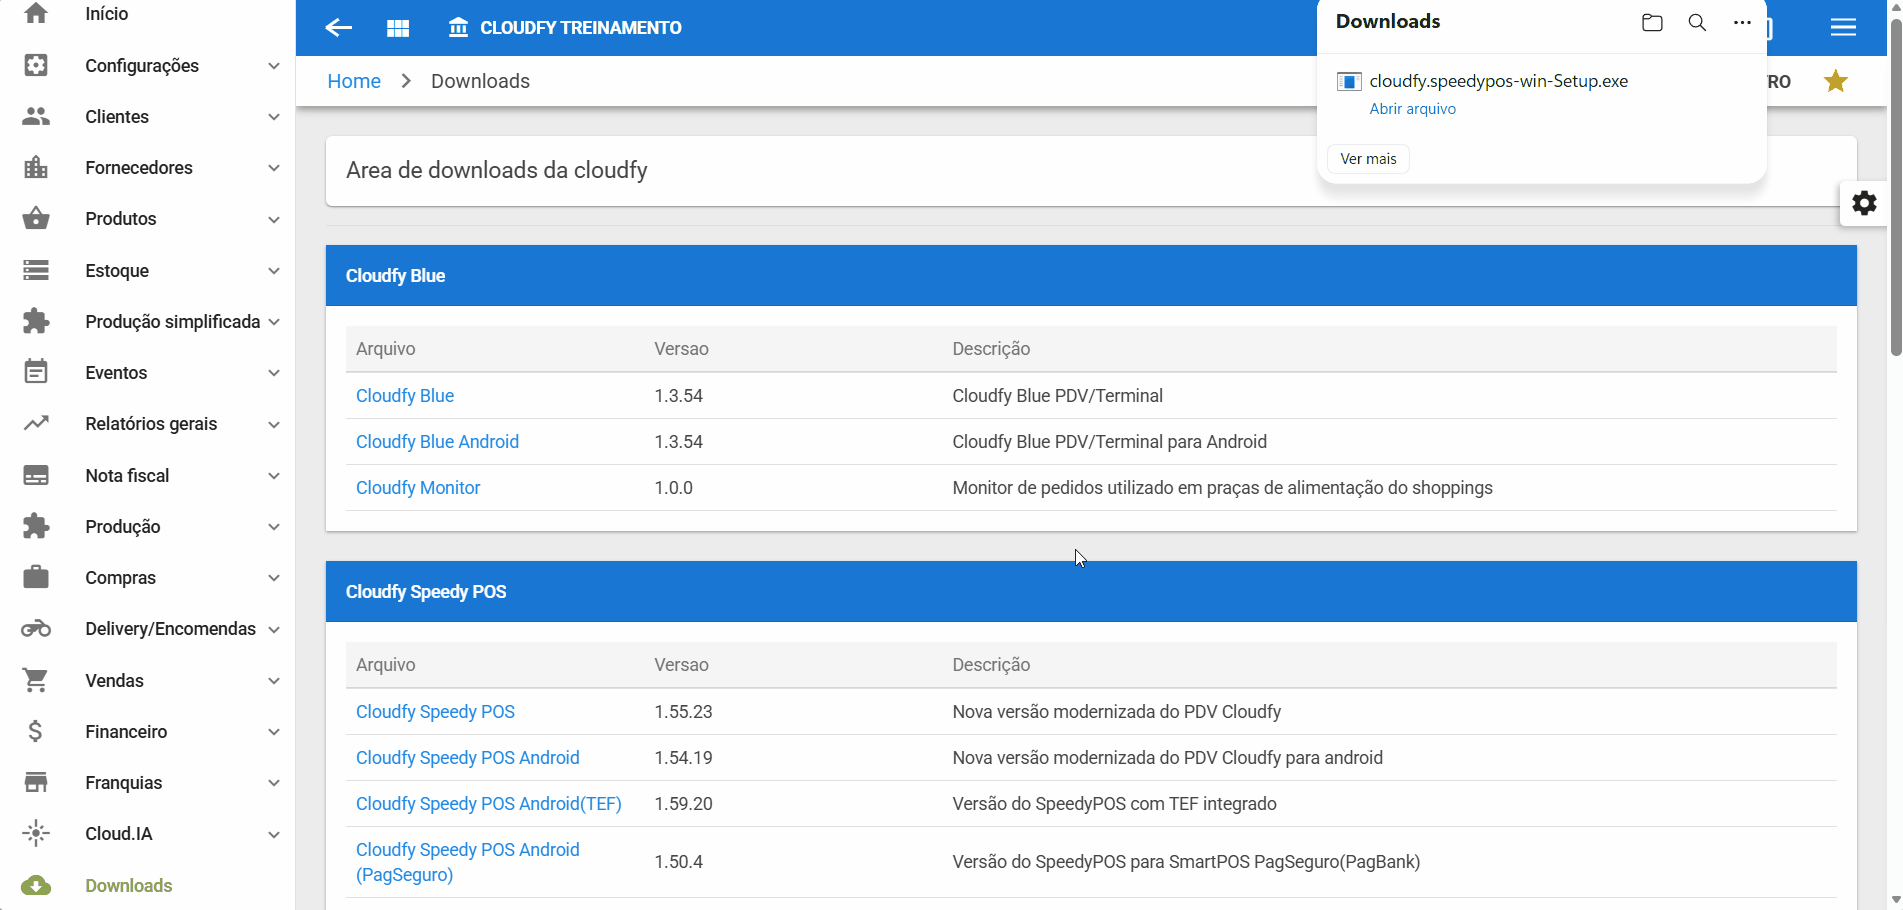
Task: Click version 1.59.20 of Speedy POS Android(TEF)
Action: [x=683, y=804]
